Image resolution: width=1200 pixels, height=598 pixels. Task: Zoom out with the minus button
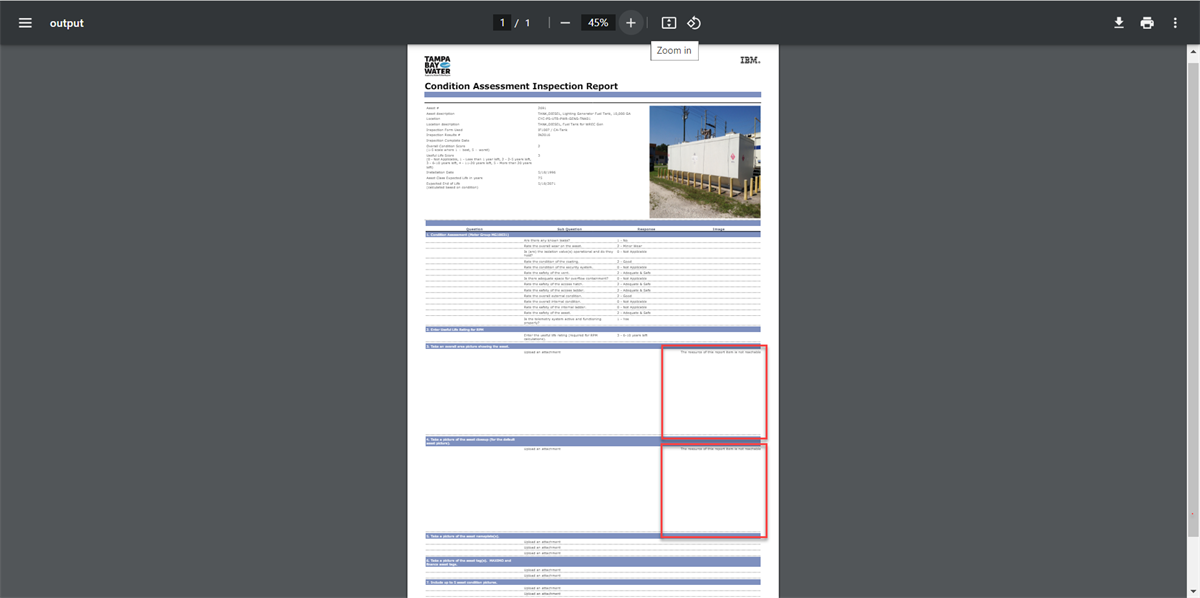[x=565, y=23]
